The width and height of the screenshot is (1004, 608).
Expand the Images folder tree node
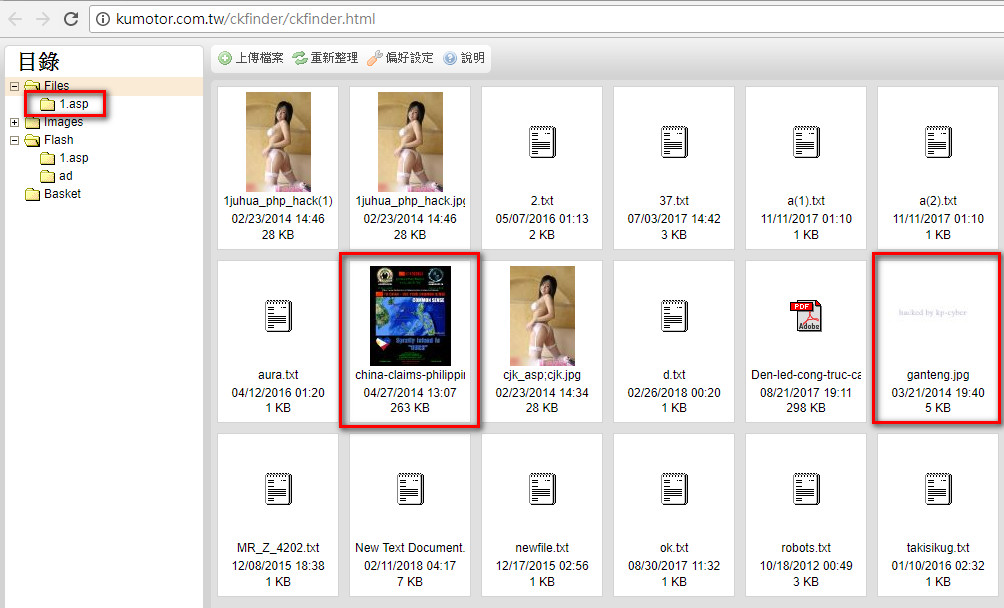click(x=15, y=122)
